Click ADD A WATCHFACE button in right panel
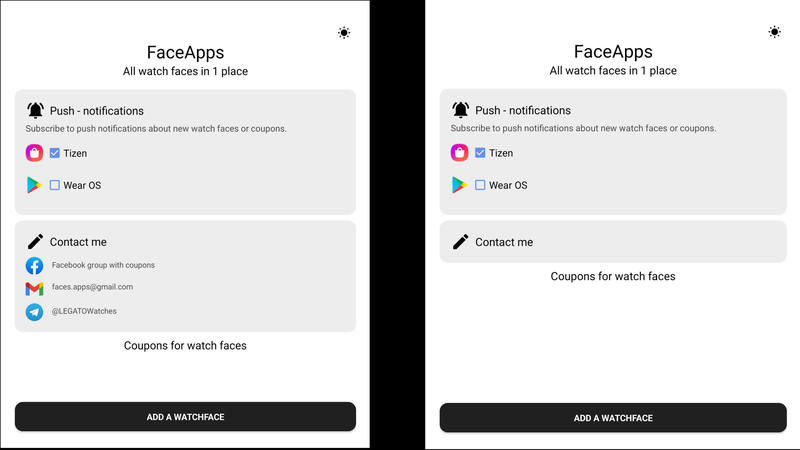Image resolution: width=800 pixels, height=450 pixels. [x=613, y=418]
